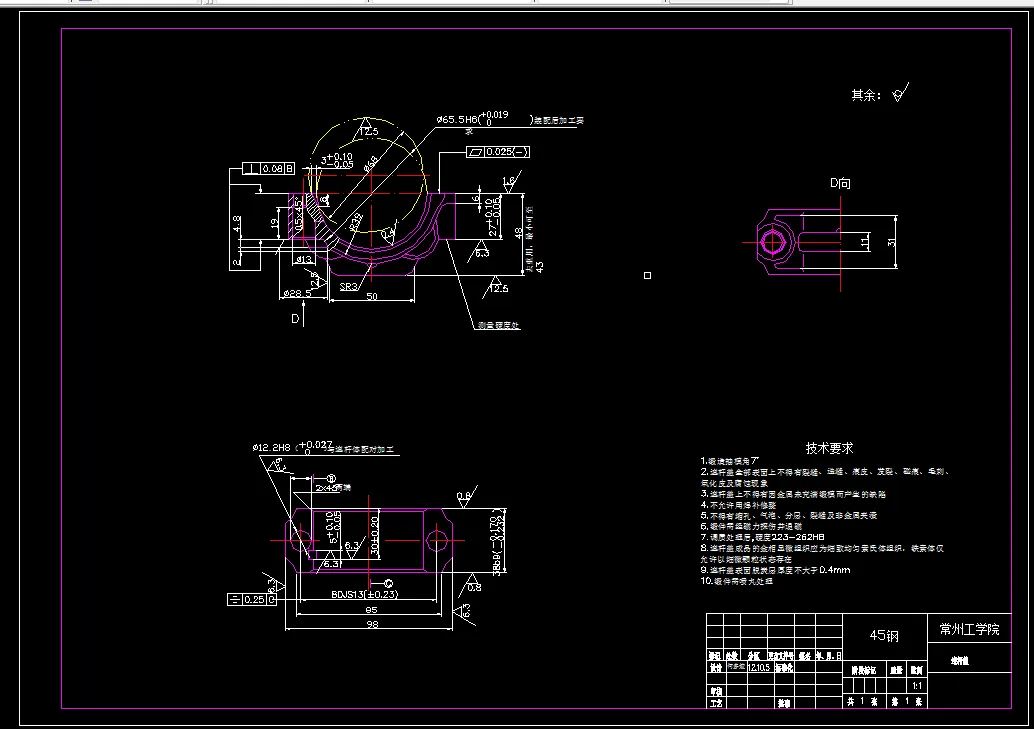Screen dimensions: 1034x729
Task: Click the ø13 hole dimension
Action: pyautogui.click(x=303, y=259)
